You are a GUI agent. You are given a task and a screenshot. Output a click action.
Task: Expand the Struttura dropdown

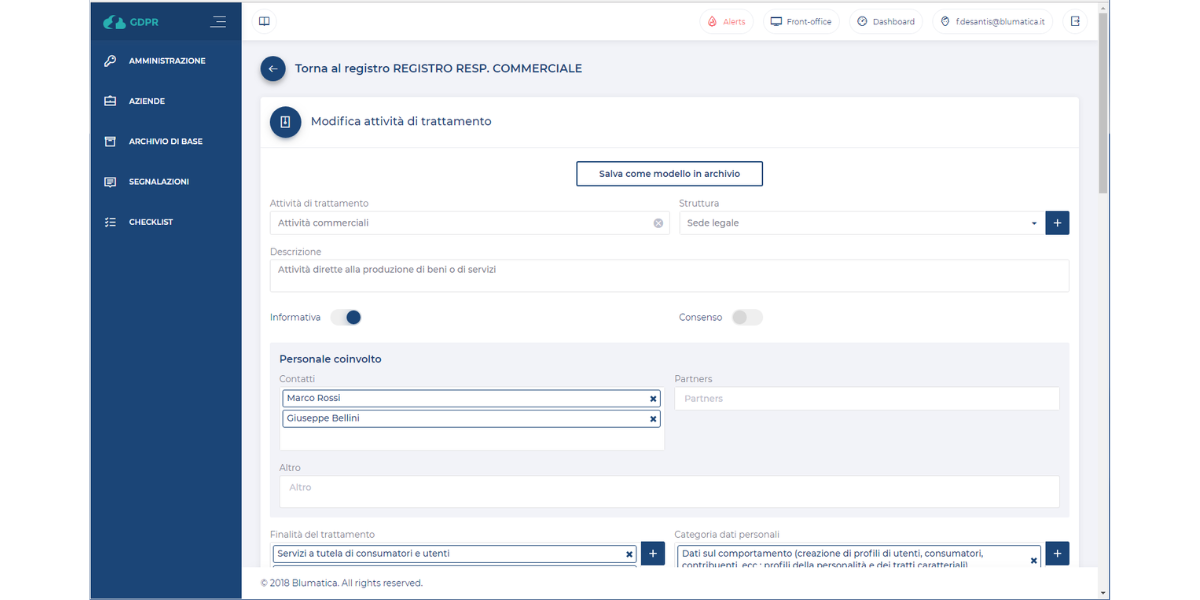[1034, 223]
